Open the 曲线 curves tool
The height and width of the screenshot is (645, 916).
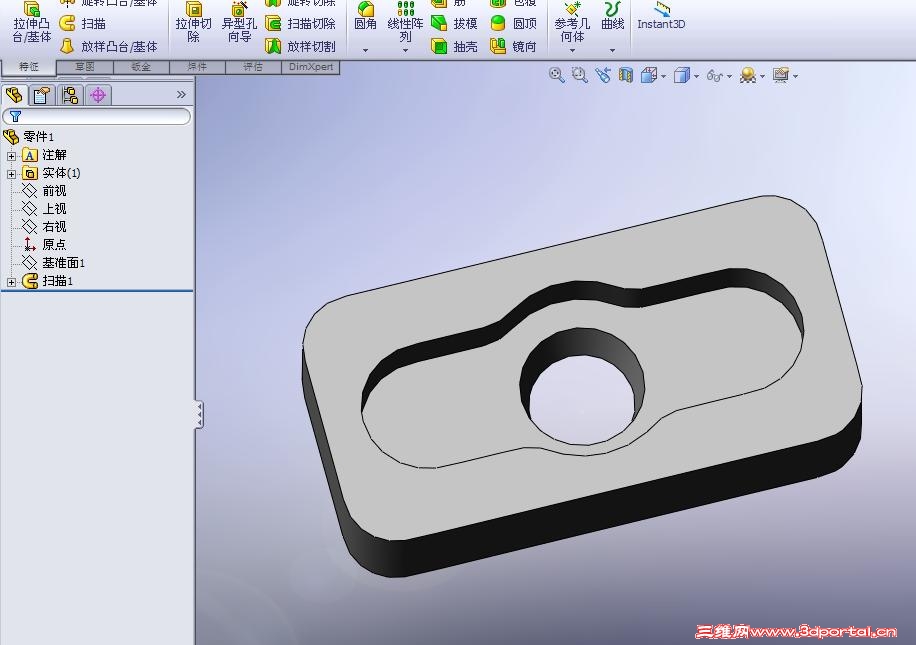[612, 16]
